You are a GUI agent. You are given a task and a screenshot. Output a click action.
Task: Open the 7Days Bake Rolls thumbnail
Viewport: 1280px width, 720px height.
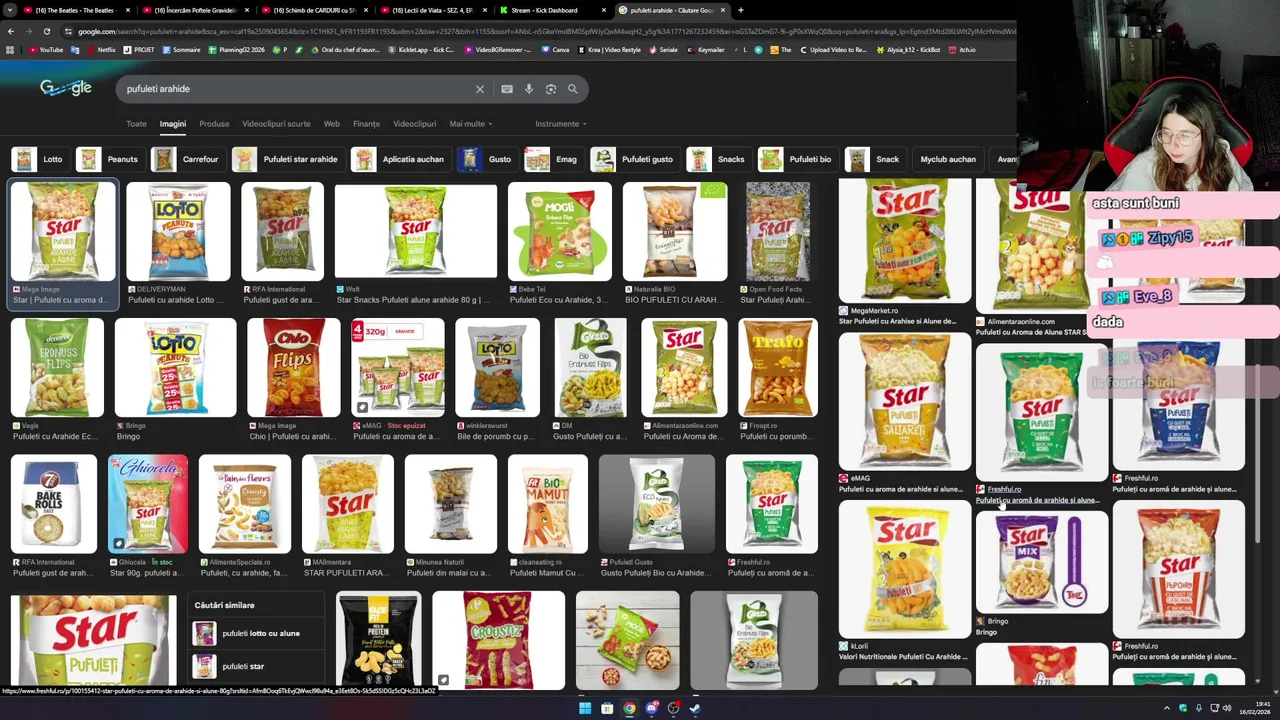pyautogui.click(x=54, y=504)
